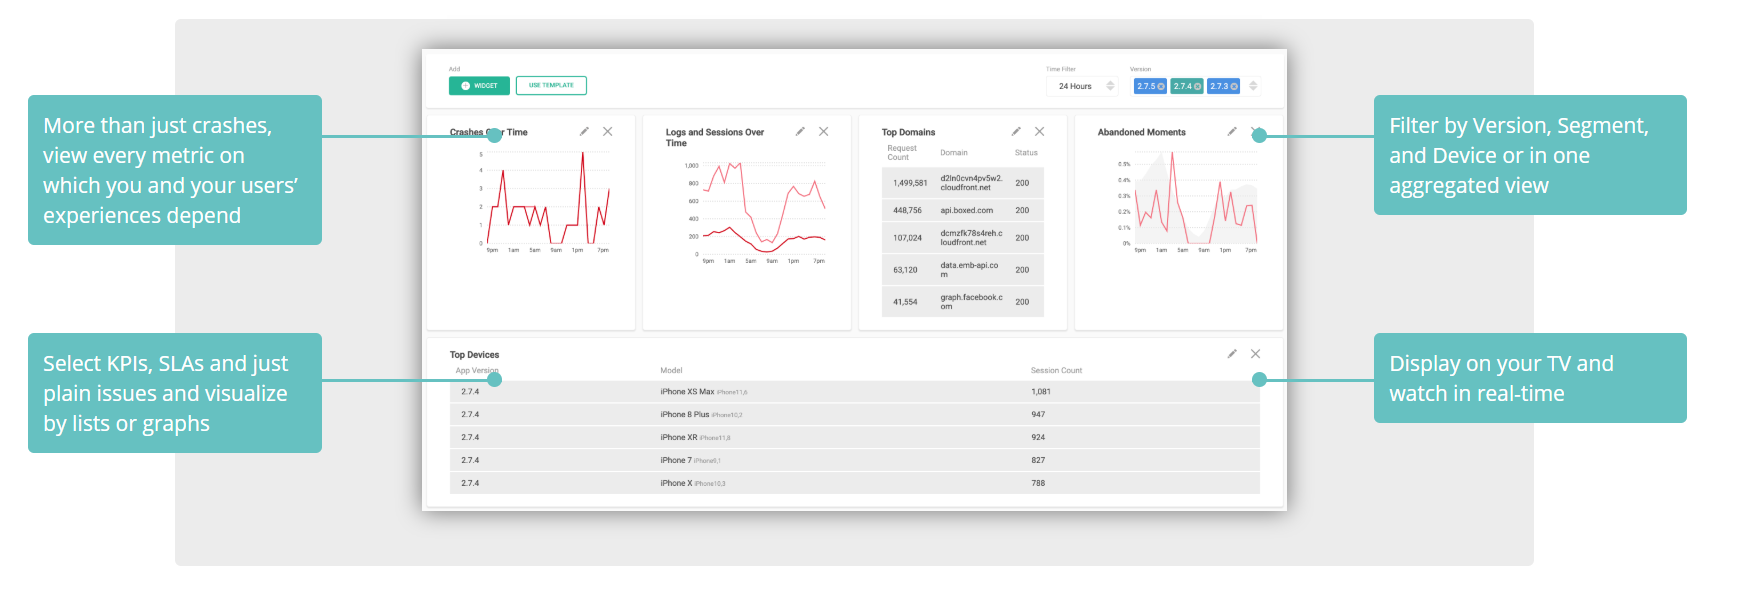This screenshot has height=590, width=1741.
Task: Remove the Top Domains widget
Action: 1039,132
